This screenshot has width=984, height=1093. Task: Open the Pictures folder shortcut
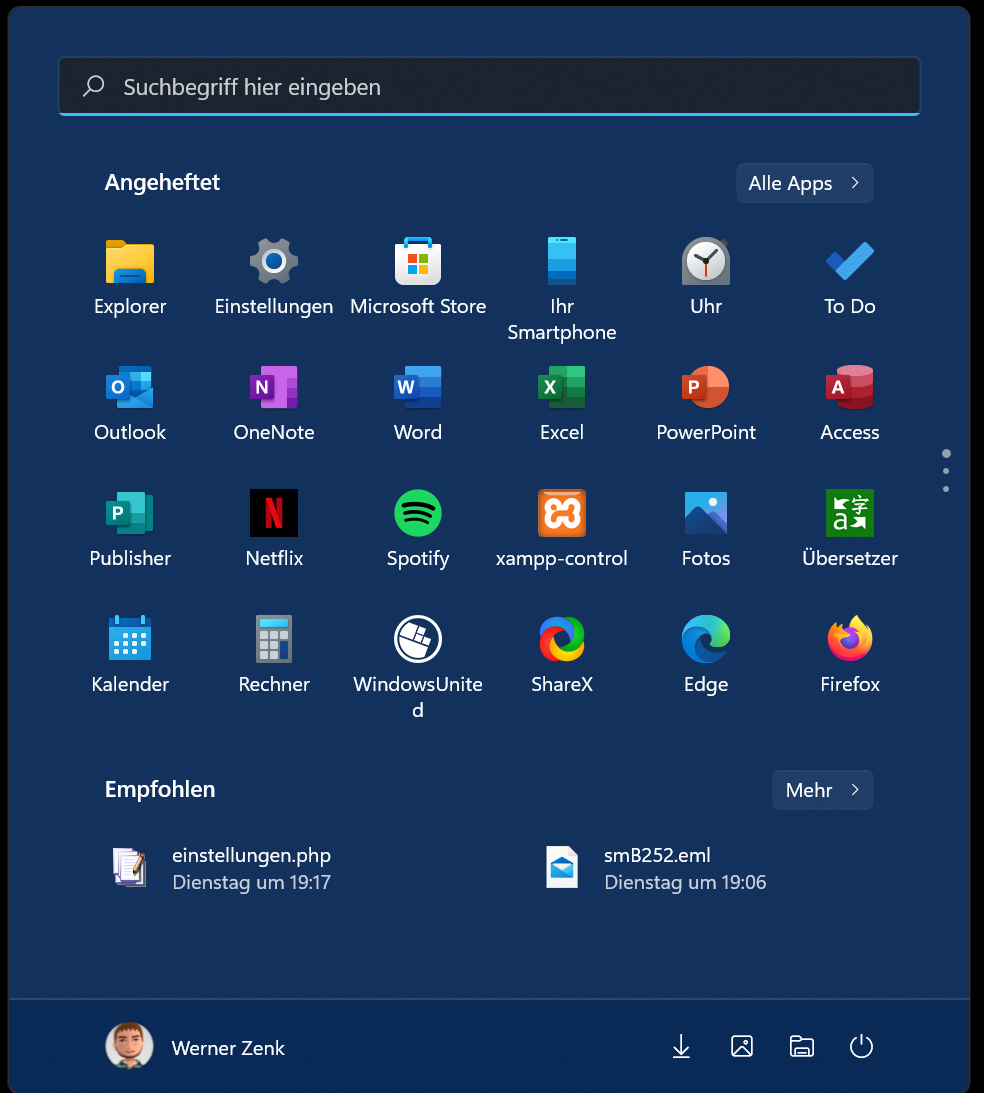point(741,1047)
